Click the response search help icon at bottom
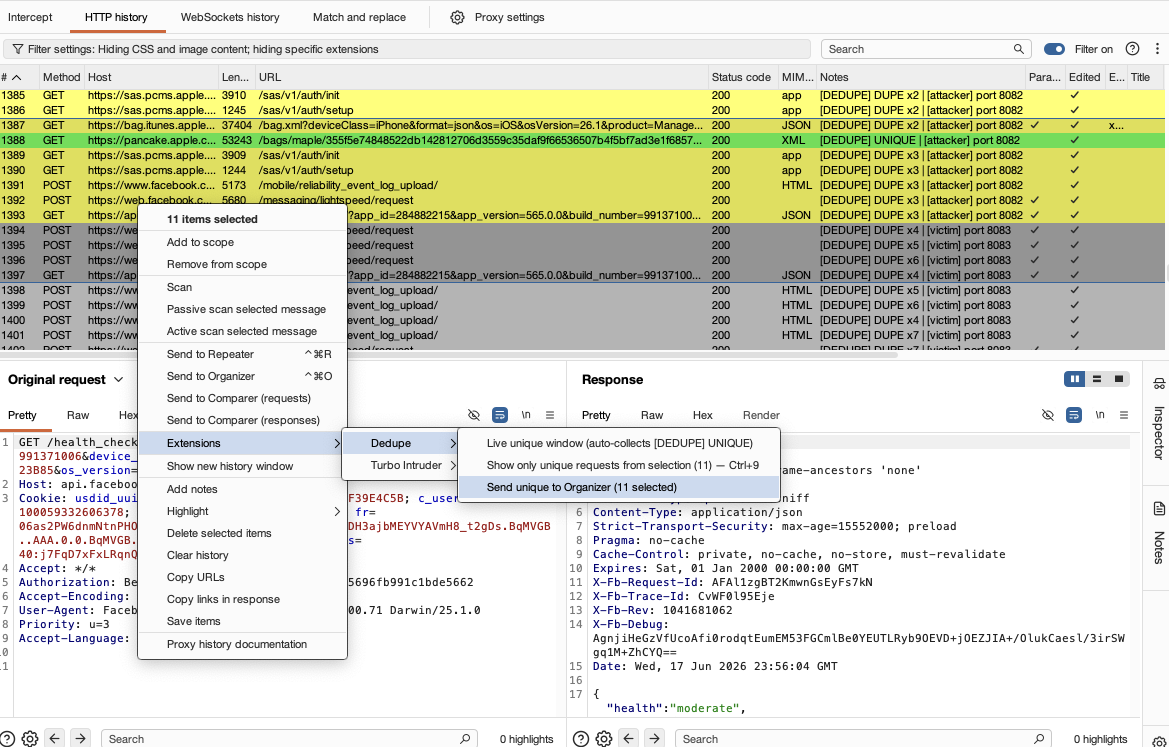 pos(581,739)
